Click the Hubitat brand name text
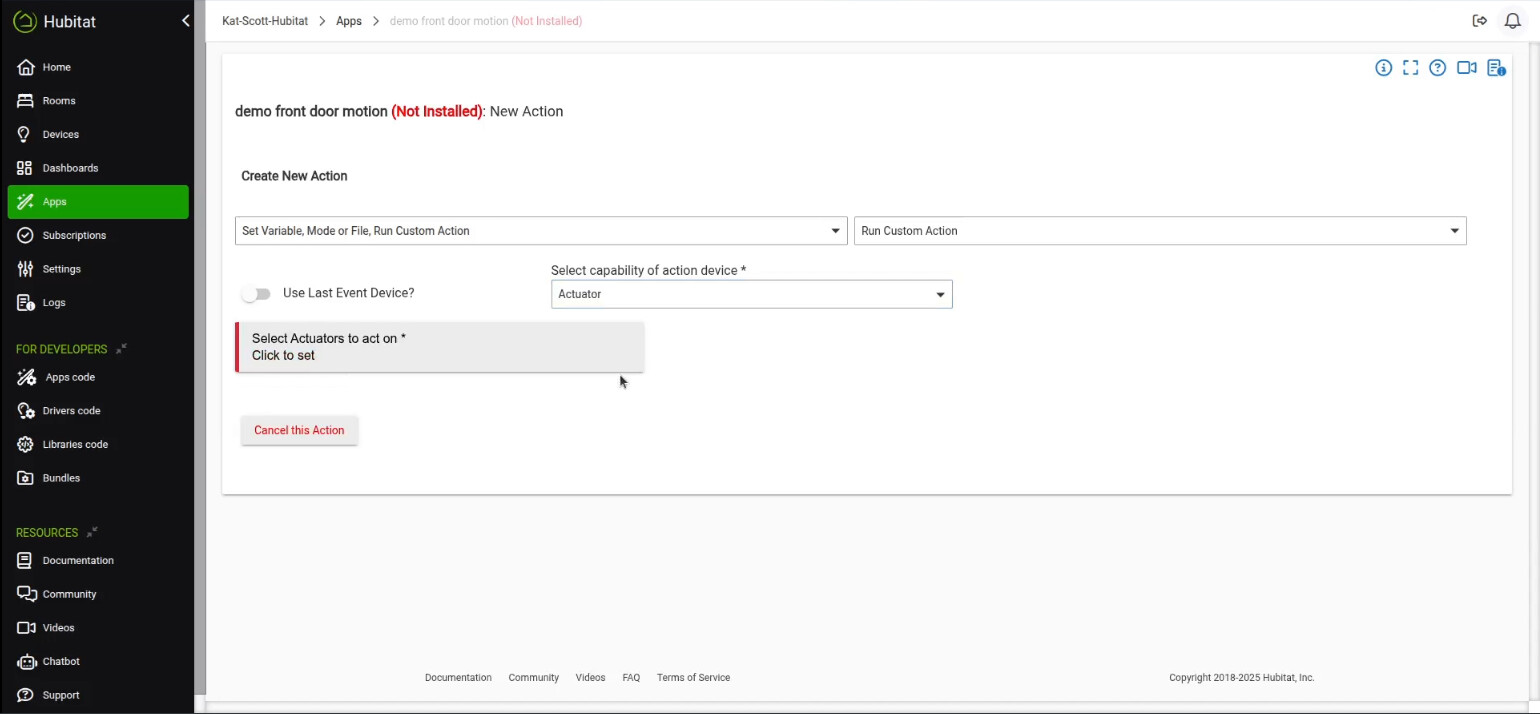 pos(70,21)
